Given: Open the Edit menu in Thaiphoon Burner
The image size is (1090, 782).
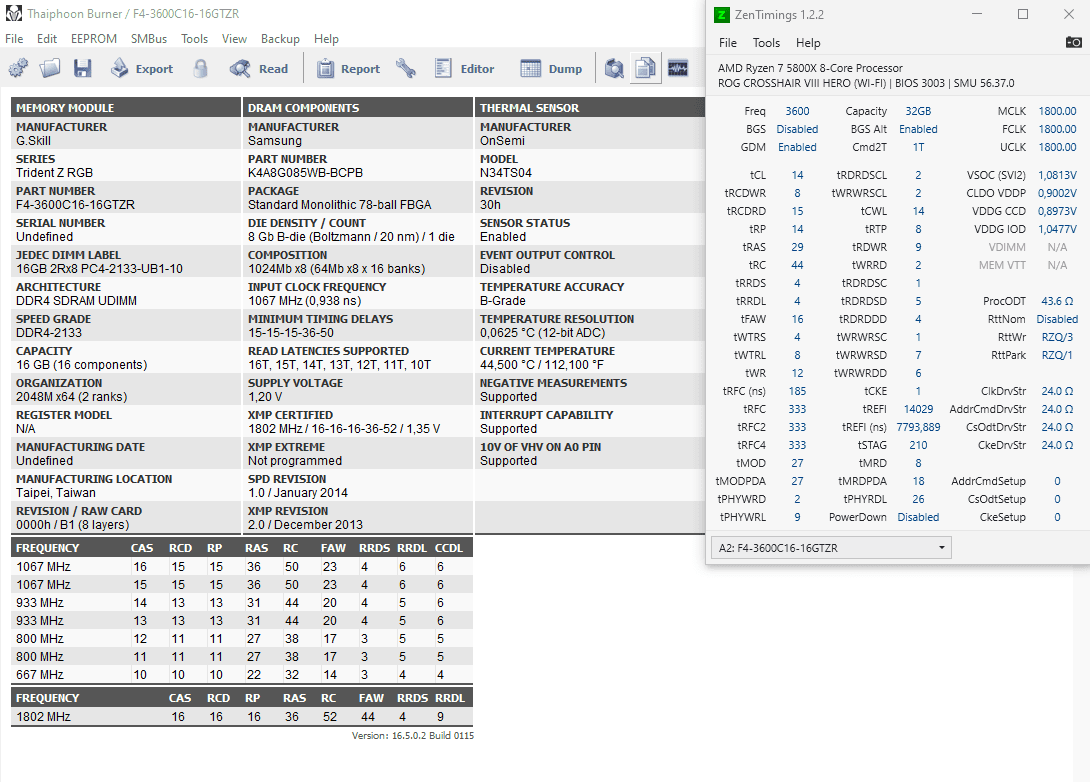Looking at the screenshot, I should 47,39.
